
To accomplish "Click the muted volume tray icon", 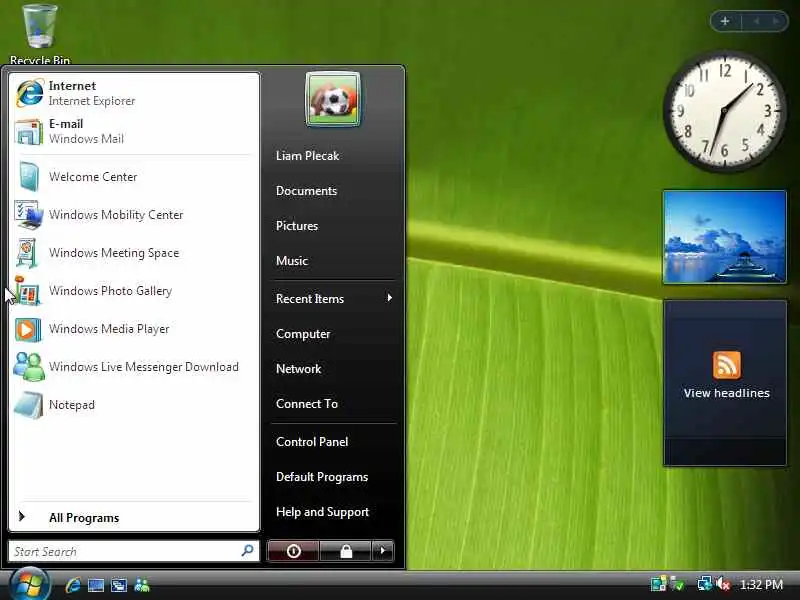I will click(723, 584).
